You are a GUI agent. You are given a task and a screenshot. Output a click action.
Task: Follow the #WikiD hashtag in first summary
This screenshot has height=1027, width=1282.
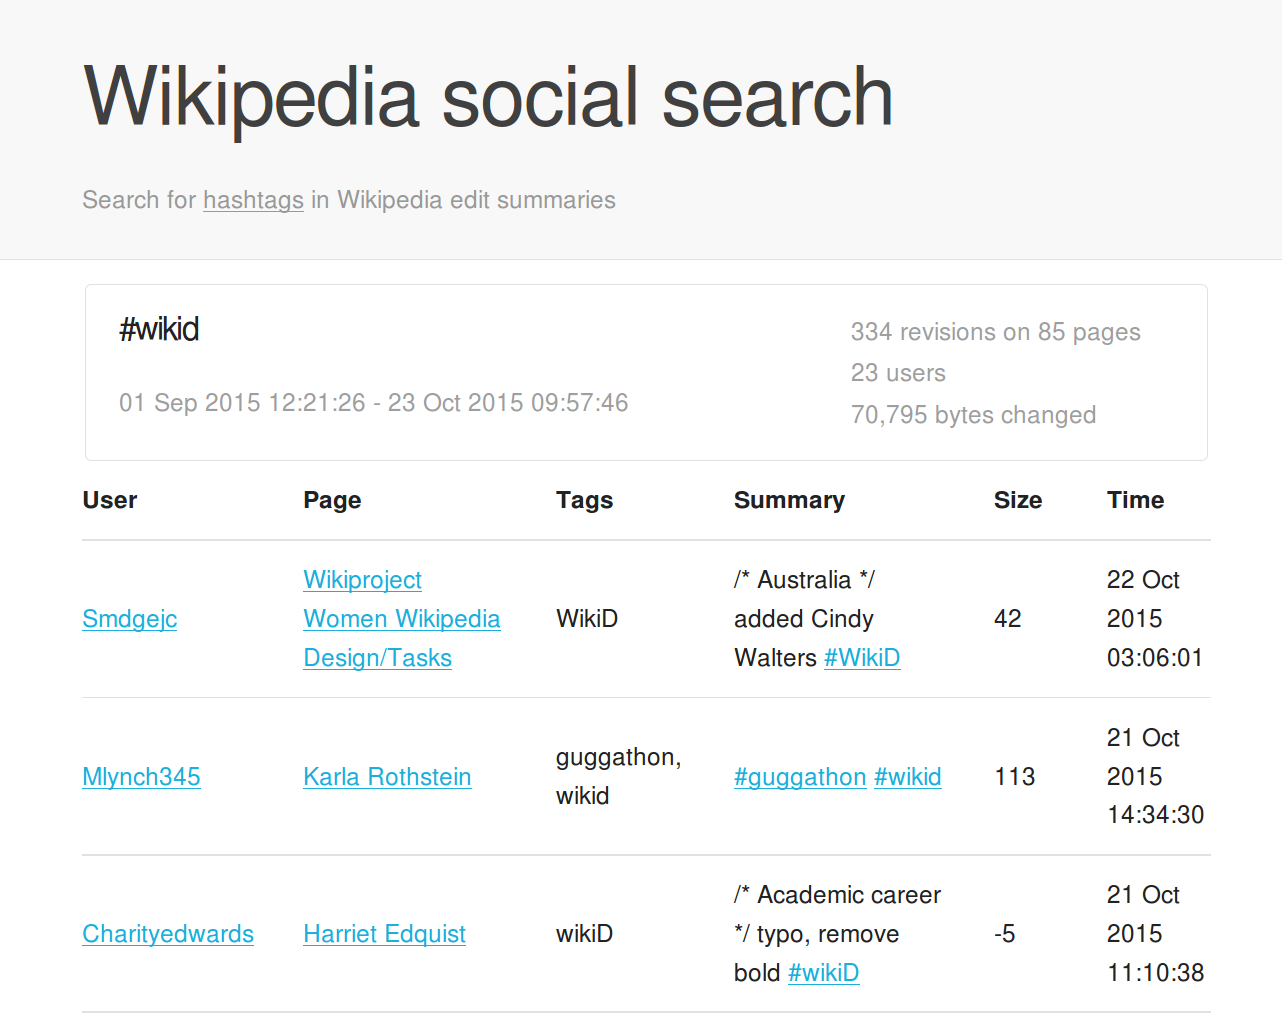pos(862,658)
